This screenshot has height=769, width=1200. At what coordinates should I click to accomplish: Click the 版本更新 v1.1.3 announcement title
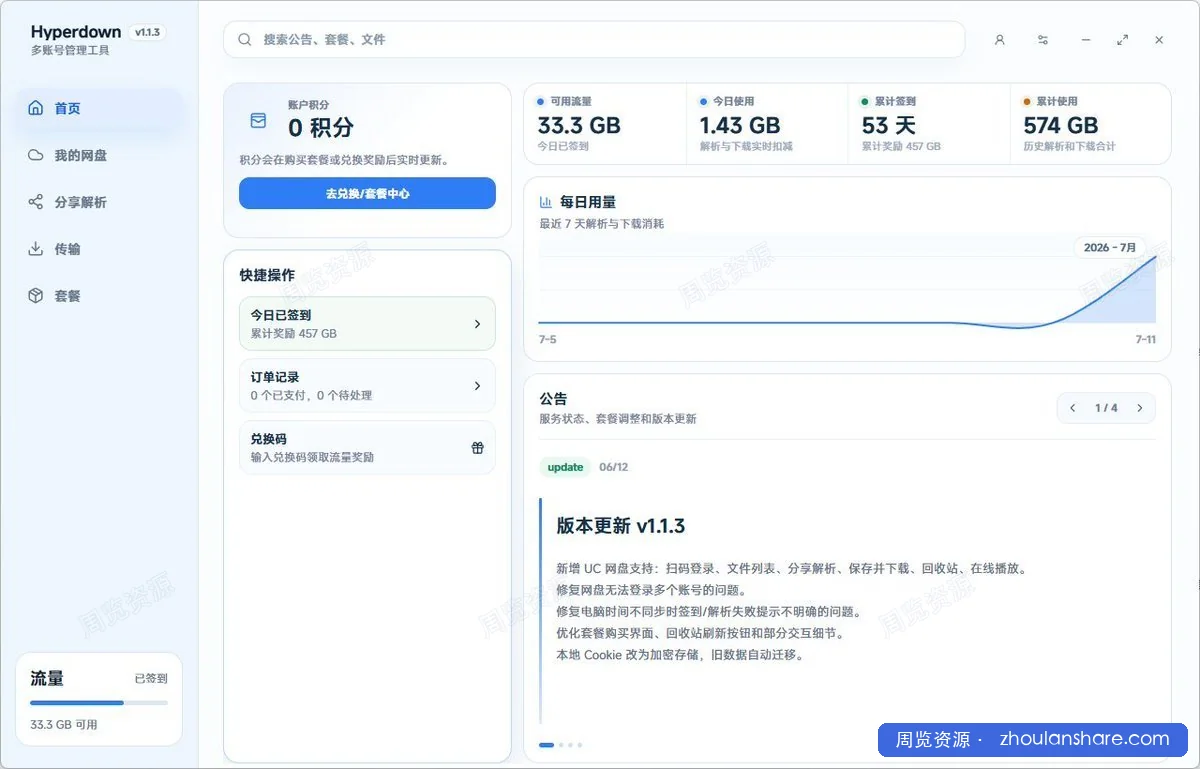point(620,526)
